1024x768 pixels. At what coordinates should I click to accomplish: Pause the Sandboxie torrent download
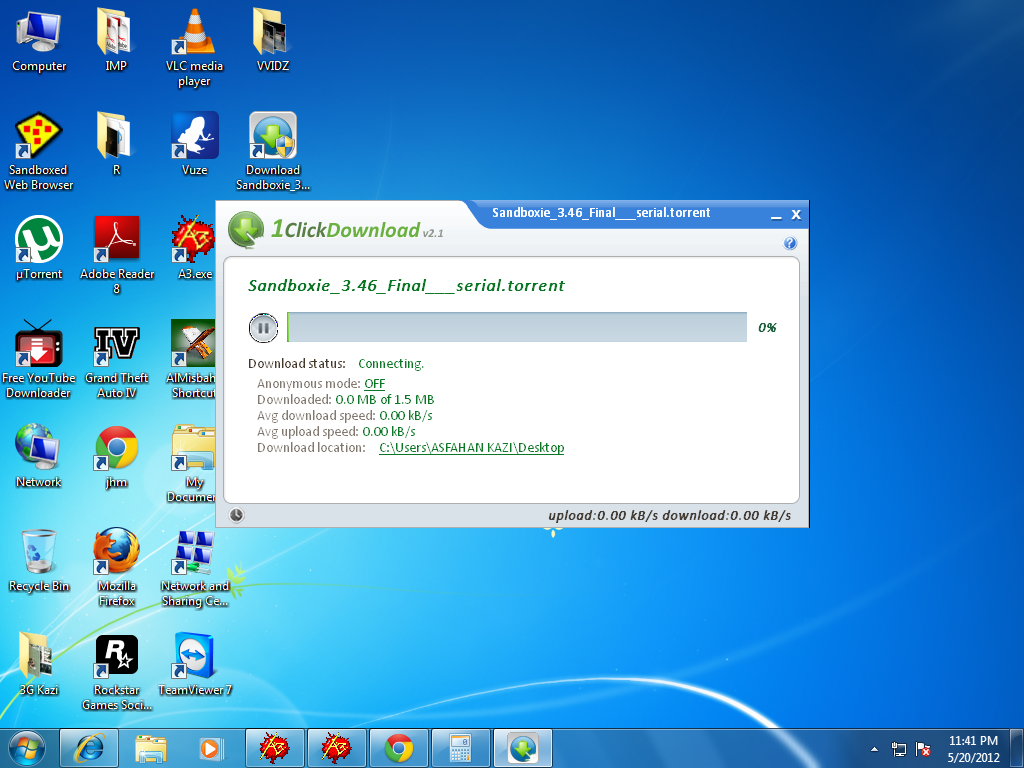[263, 327]
